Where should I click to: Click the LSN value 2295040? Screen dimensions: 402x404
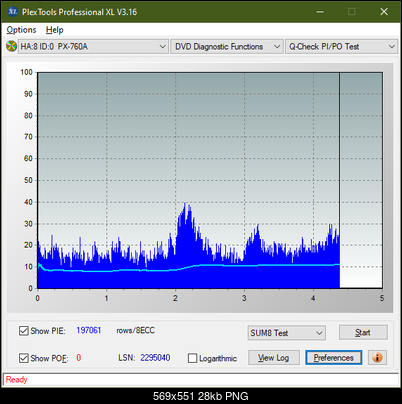[x=155, y=358]
